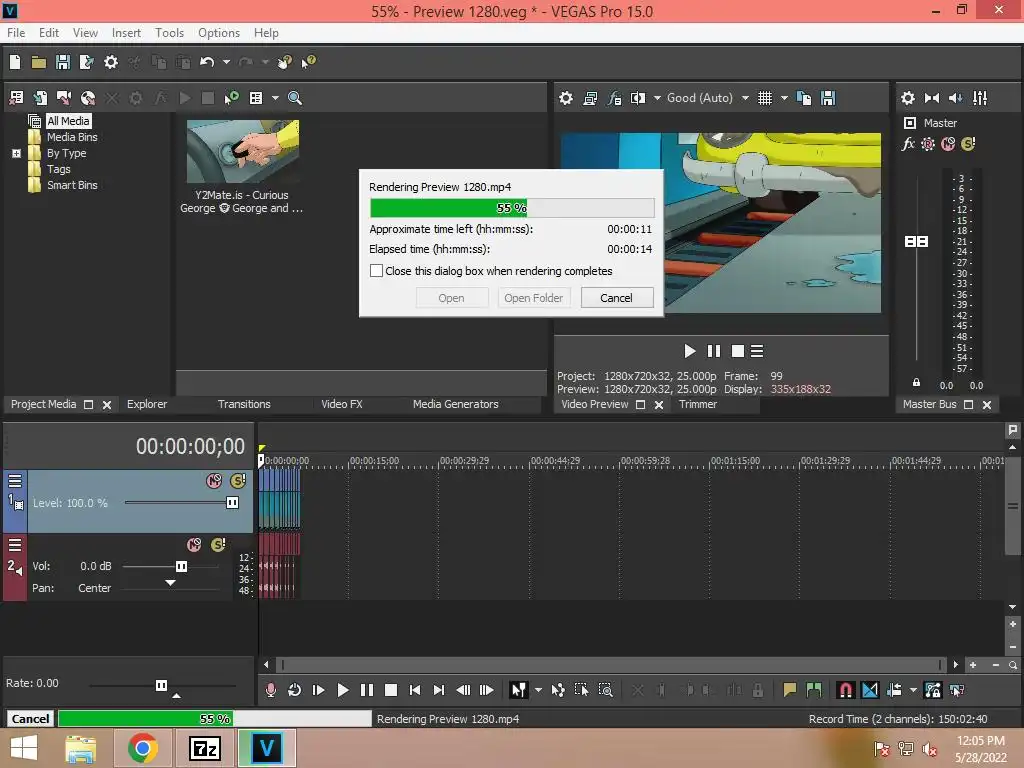Screen dimensions: 1024x768
Task: Open Normal Edit Tool dropdown arrow
Action: (x=538, y=690)
